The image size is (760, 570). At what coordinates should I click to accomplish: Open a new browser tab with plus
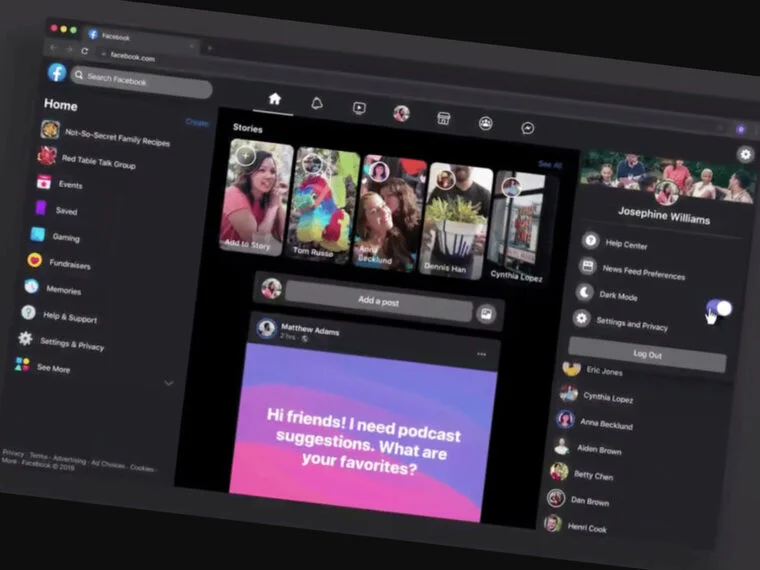(210, 48)
